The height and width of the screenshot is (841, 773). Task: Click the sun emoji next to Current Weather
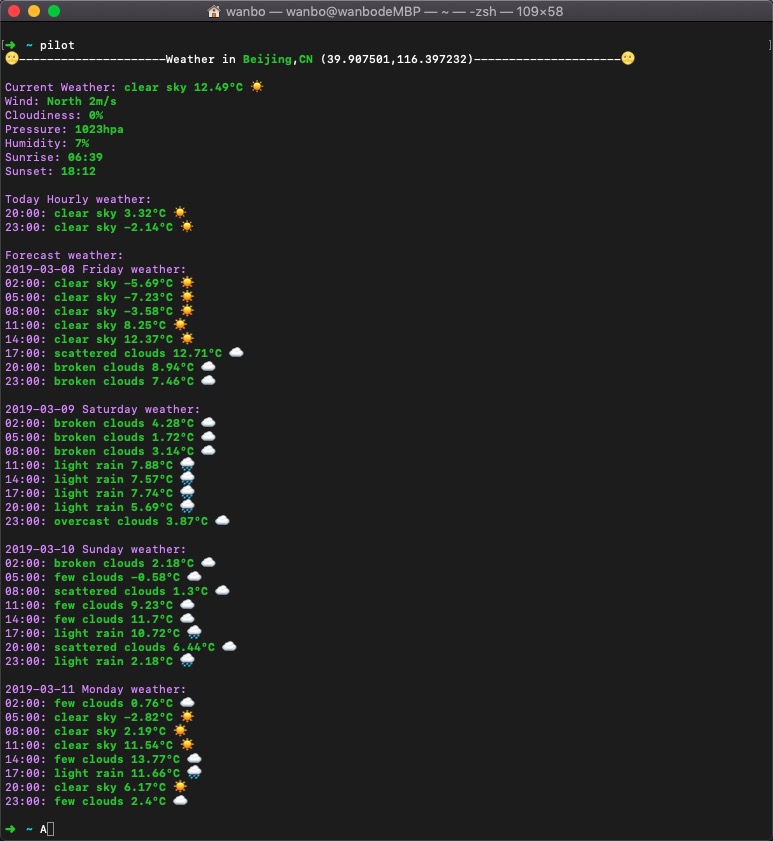click(257, 86)
